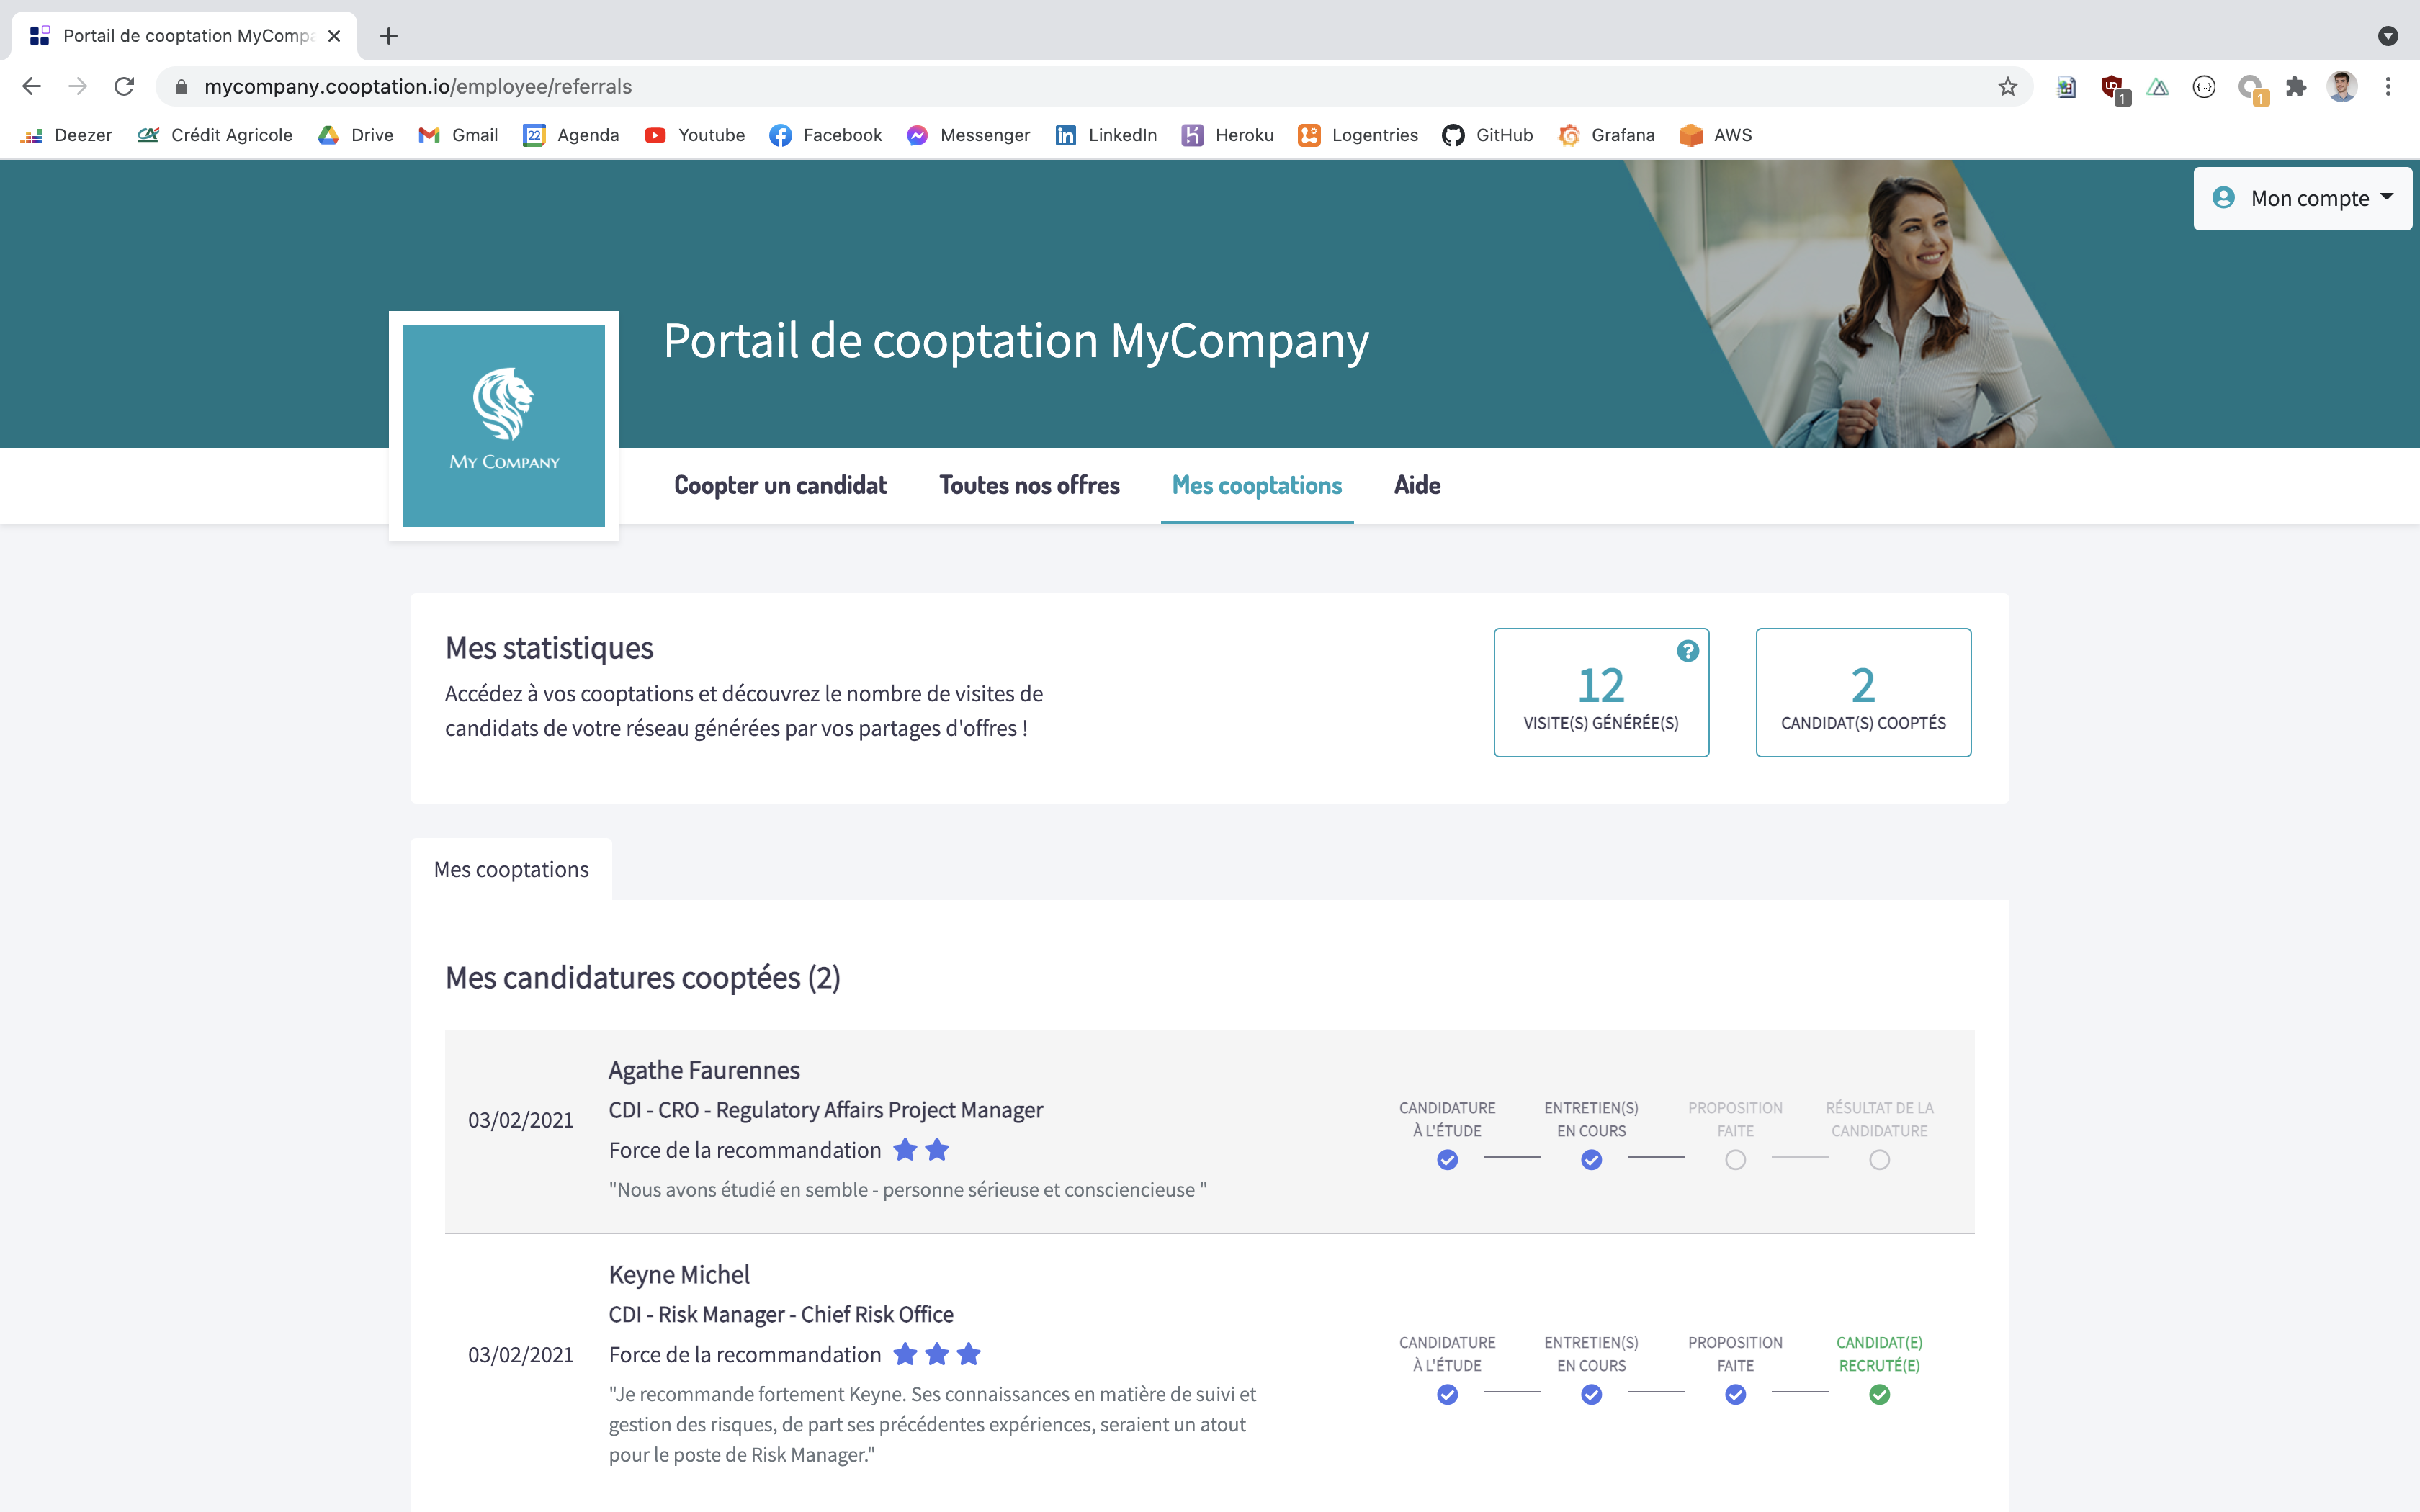The height and width of the screenshot is (1512, 2420).
Task: Open the Grafana bookmark
Action: click(x=1606, y=135)
